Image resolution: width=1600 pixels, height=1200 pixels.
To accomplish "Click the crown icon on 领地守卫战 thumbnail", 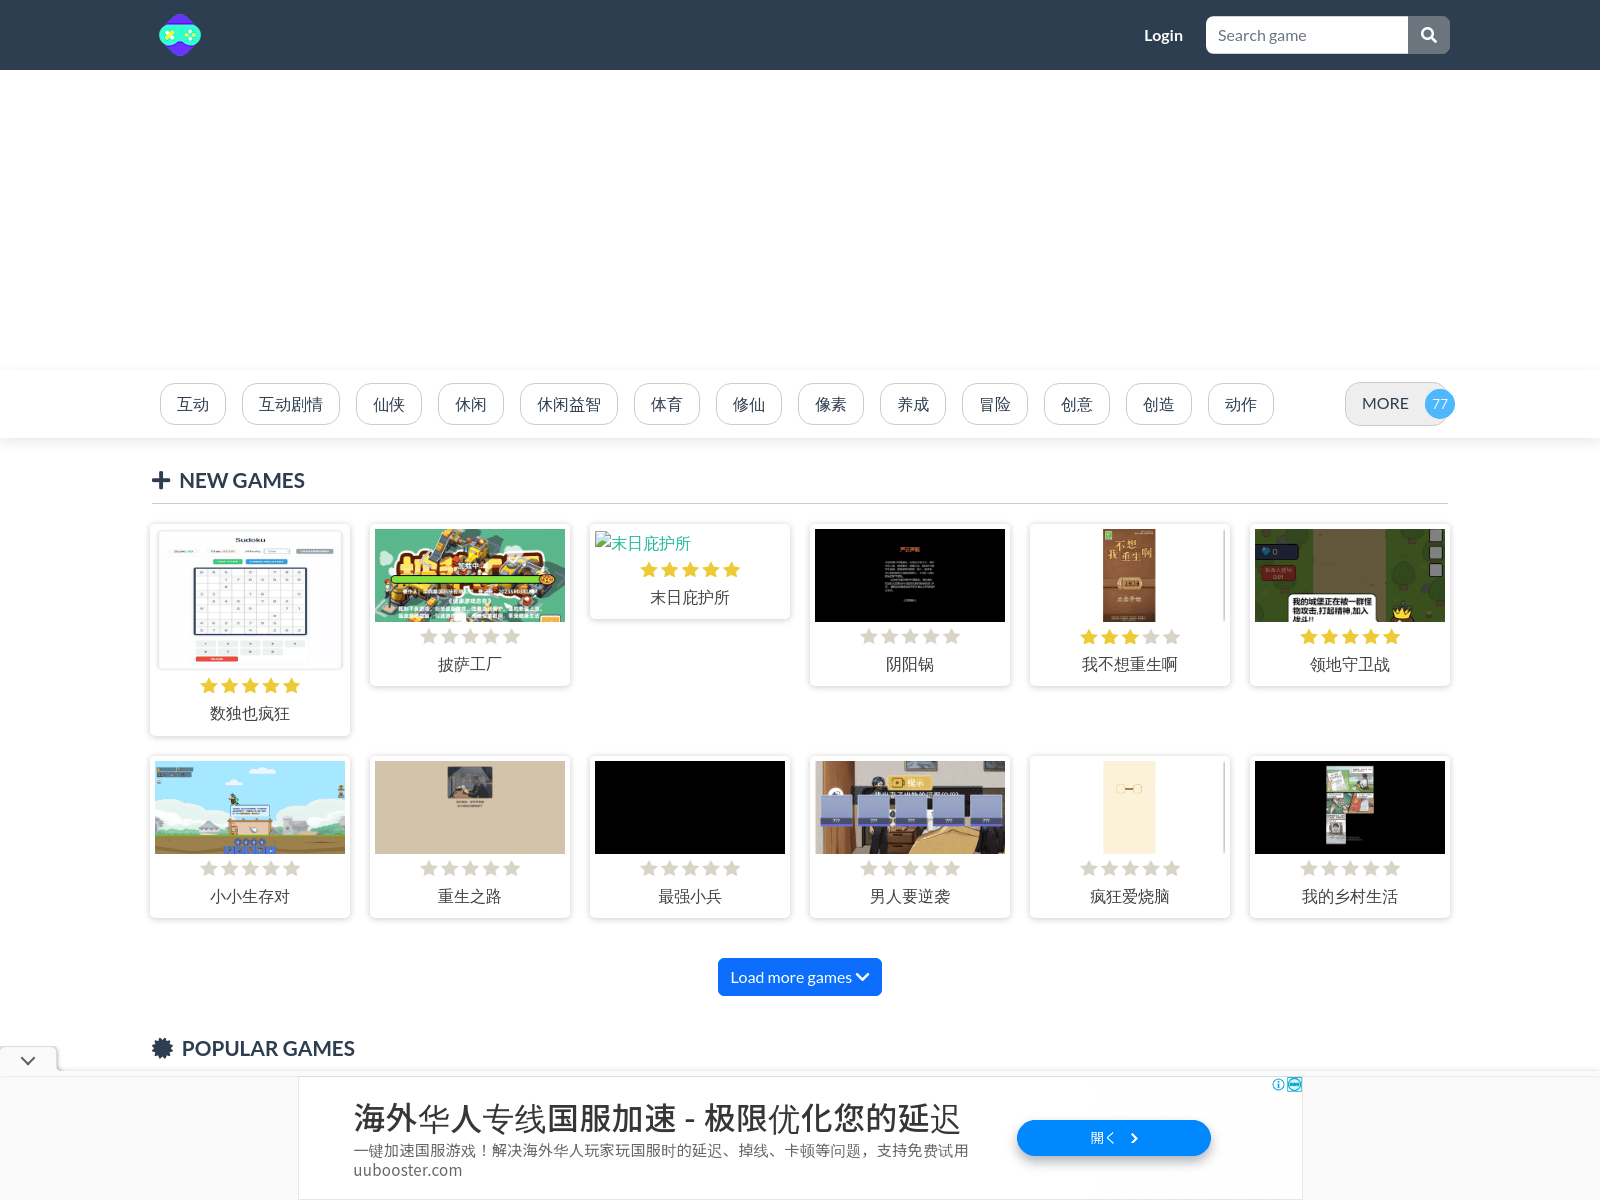I will point(1400,613).
